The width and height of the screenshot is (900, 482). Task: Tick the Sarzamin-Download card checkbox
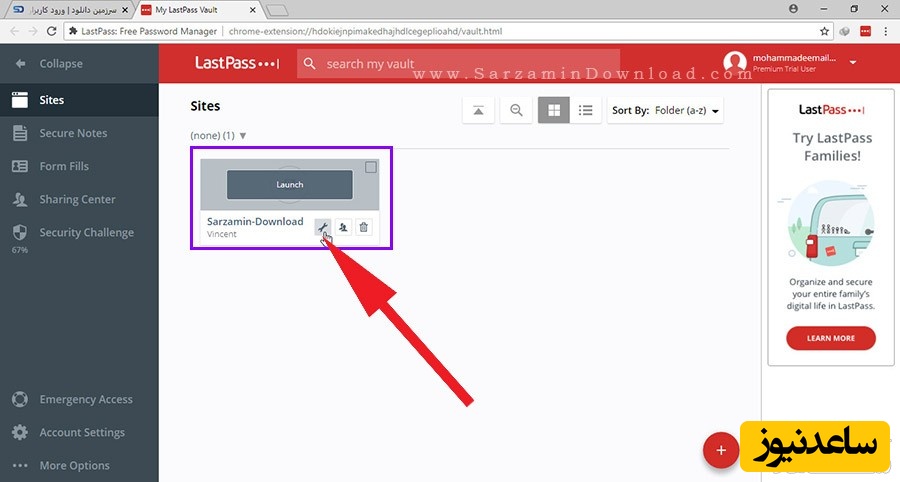coord(371,167)
